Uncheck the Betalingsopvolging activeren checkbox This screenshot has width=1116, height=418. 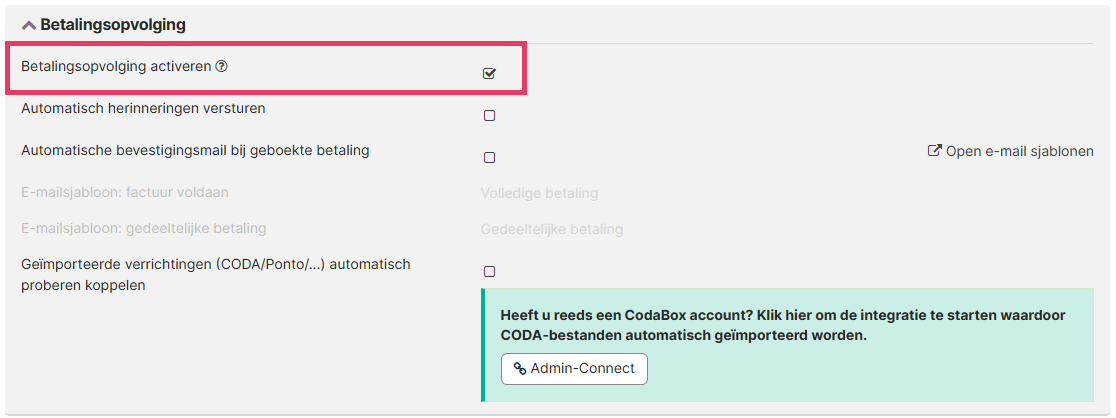pyautogui.click(x=489, y=73)
